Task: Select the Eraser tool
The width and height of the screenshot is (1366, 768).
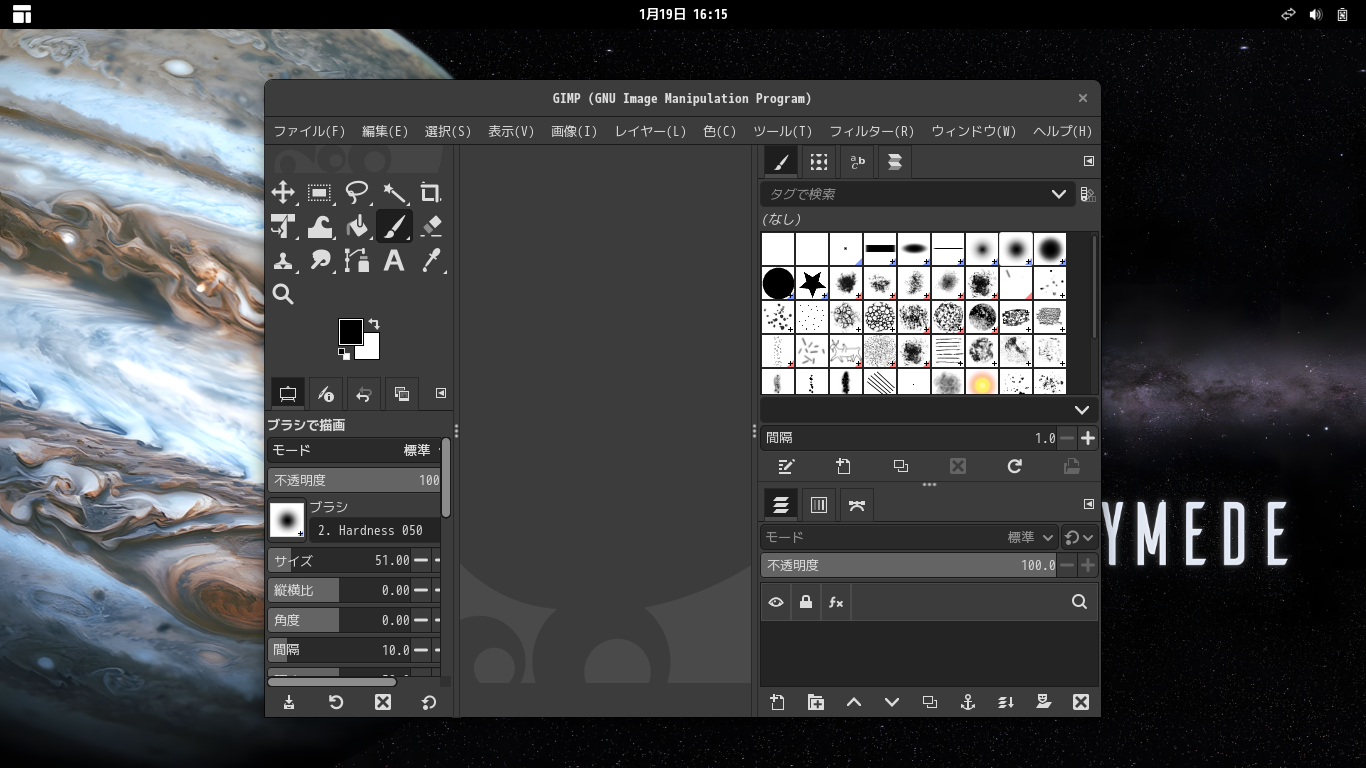Action: 431,227
